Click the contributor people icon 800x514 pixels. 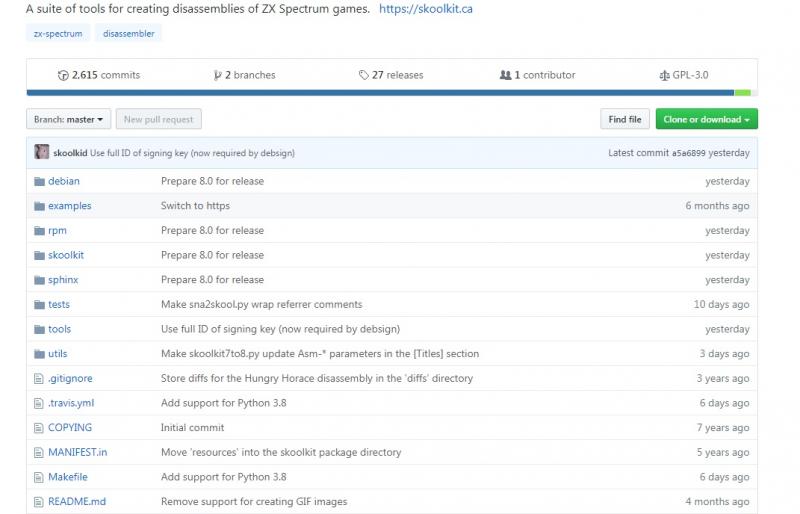coord(505,75)
